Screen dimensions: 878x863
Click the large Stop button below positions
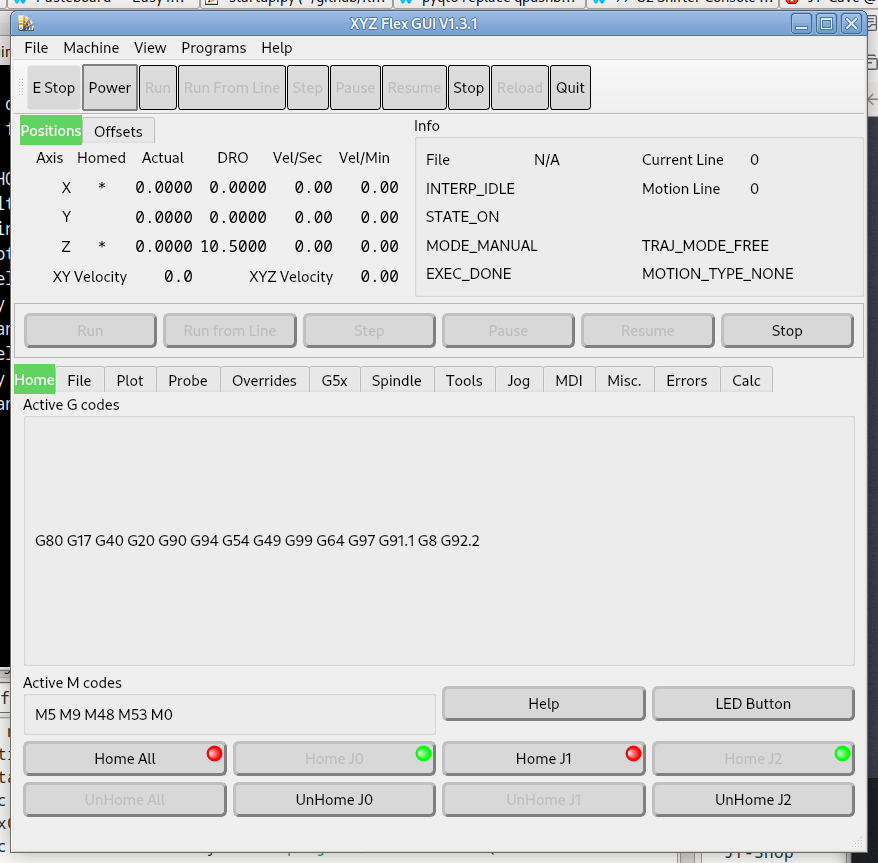tap(786, 331)
